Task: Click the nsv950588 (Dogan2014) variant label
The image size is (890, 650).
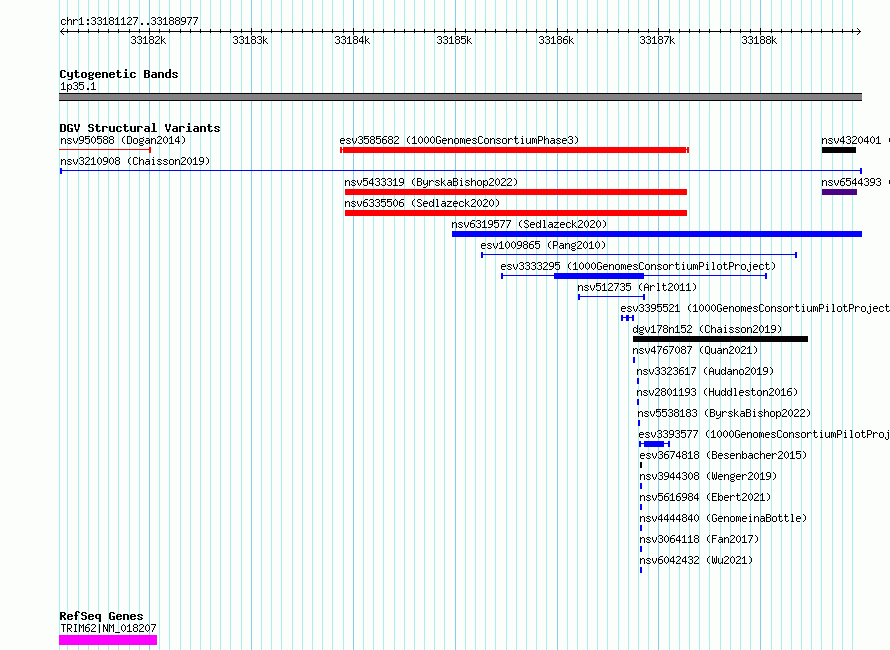Action: pyautogui.click(x=123, y=140)
